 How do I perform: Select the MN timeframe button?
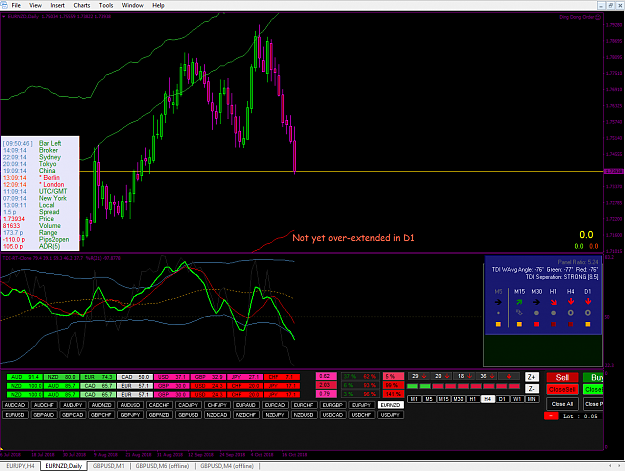coord(531,399)
